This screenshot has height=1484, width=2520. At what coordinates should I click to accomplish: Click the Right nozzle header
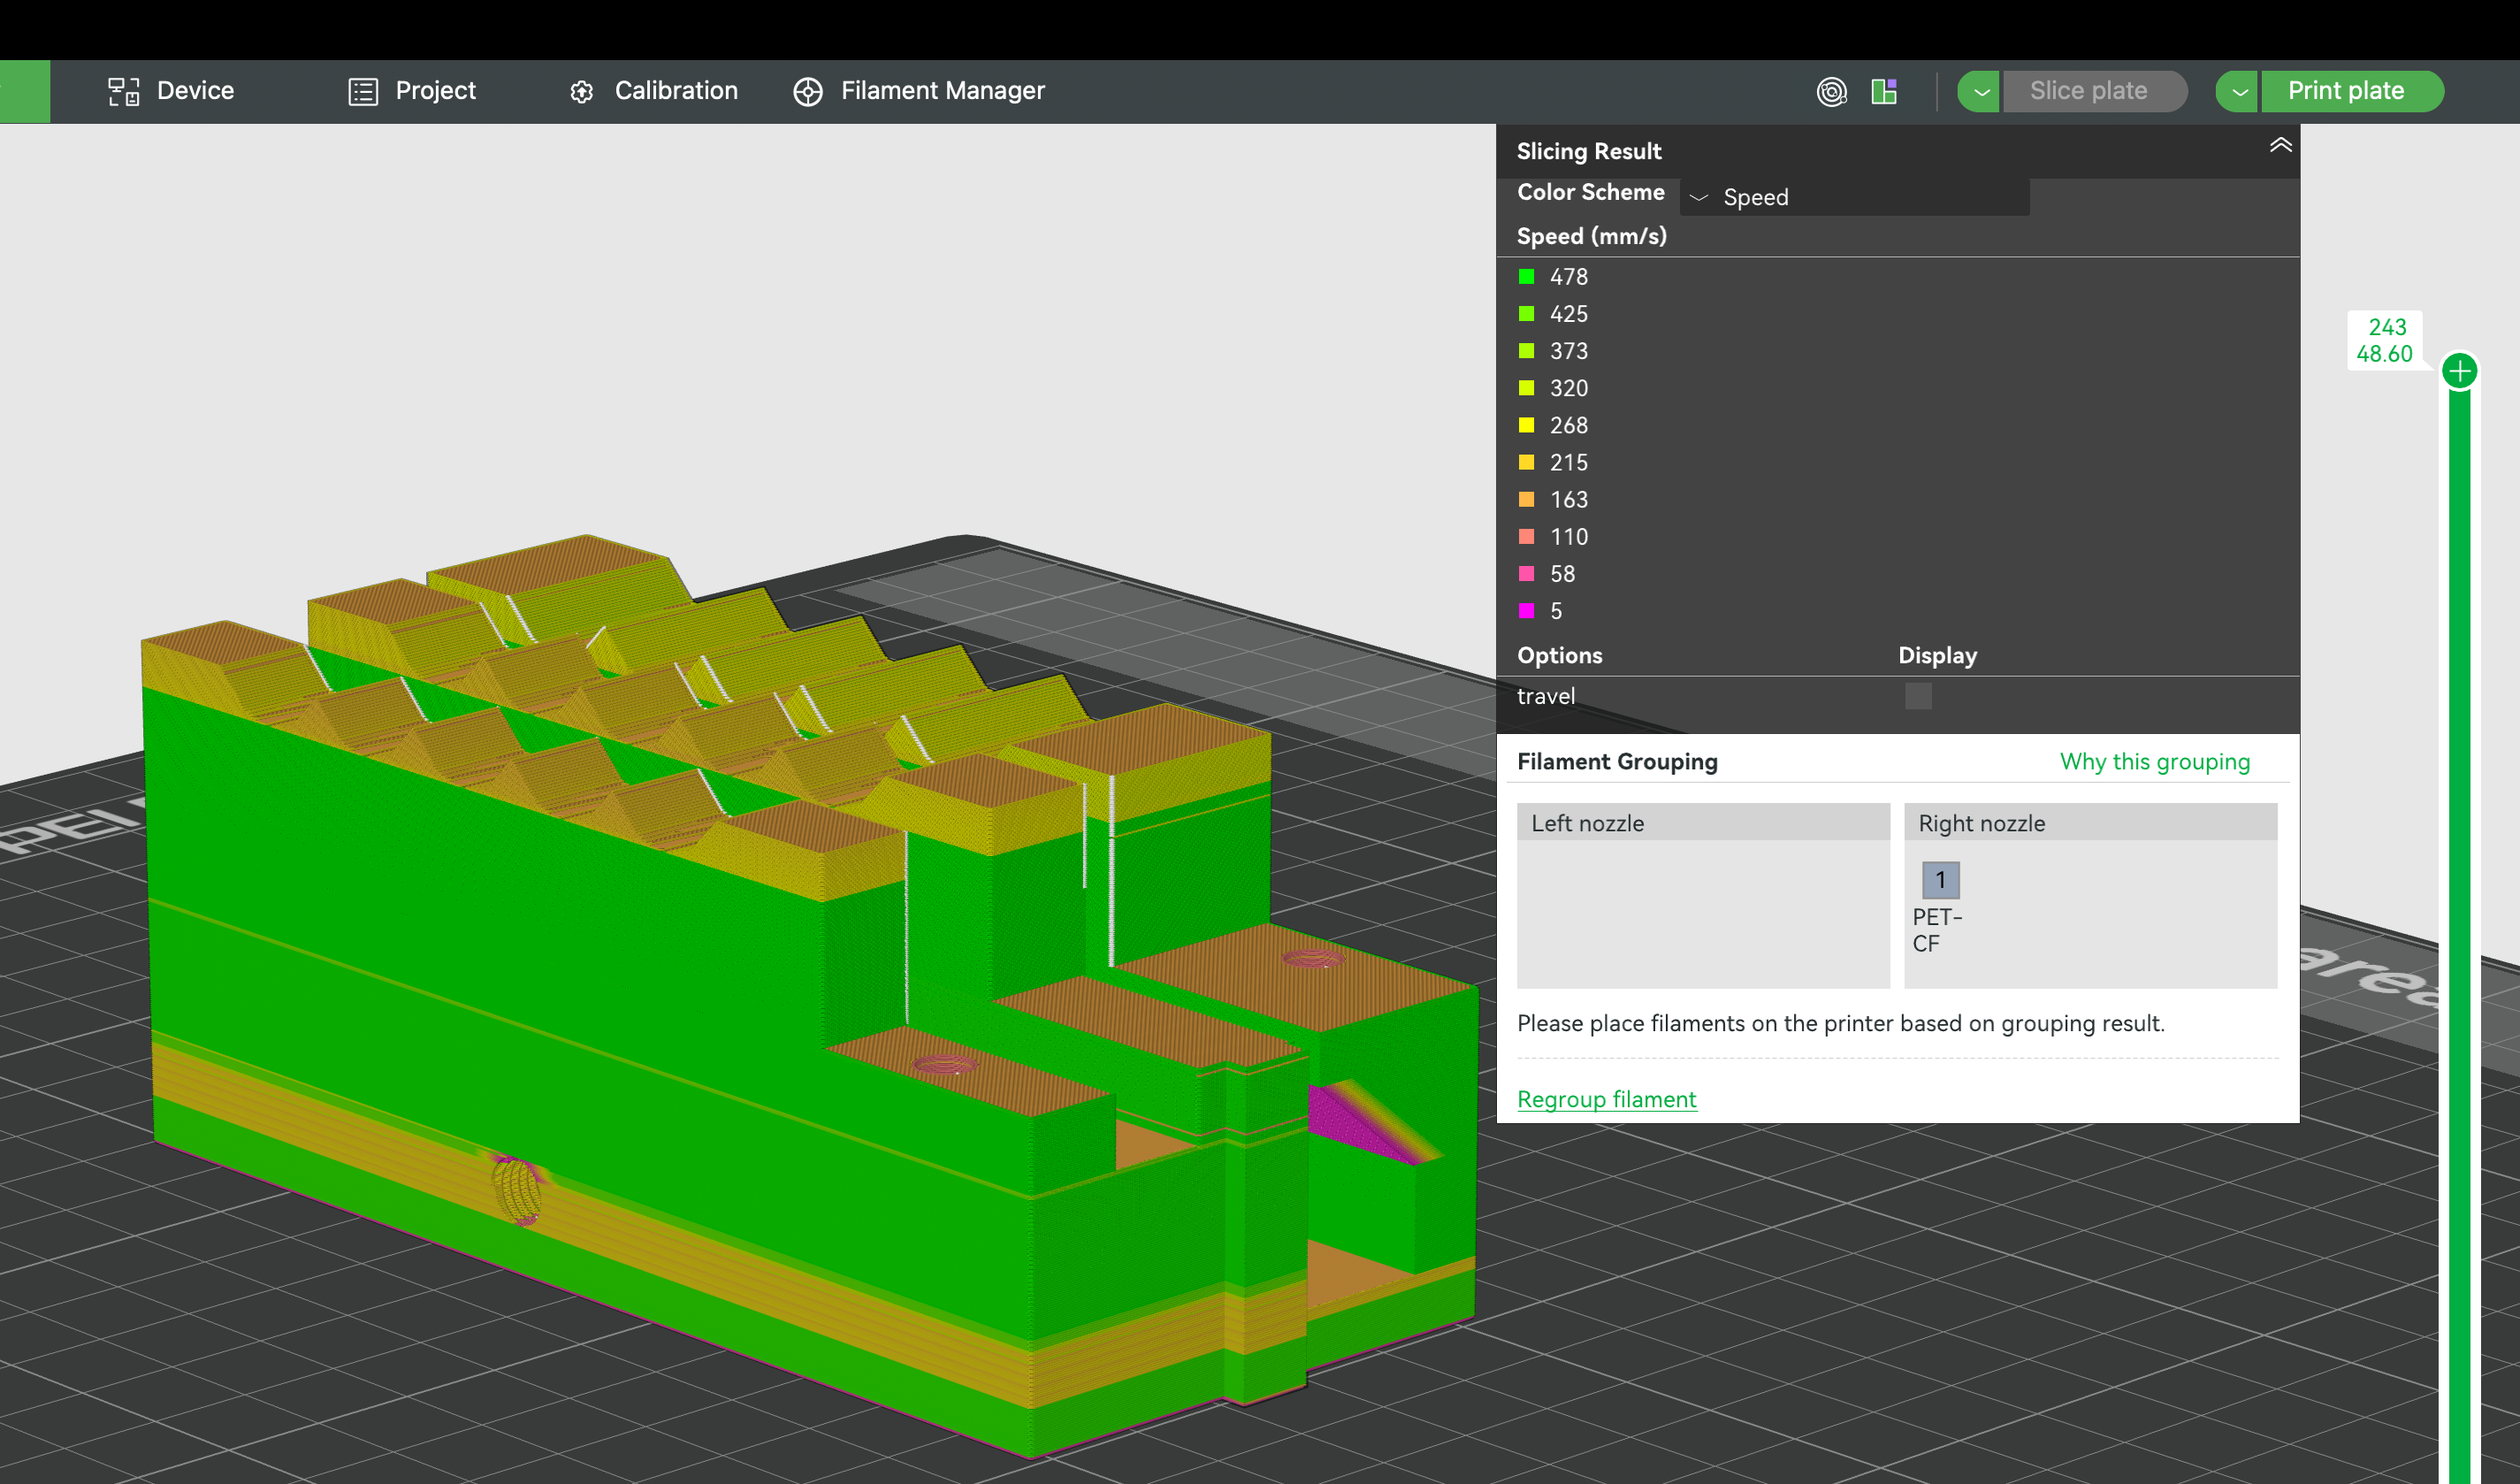click(2091, 823)
